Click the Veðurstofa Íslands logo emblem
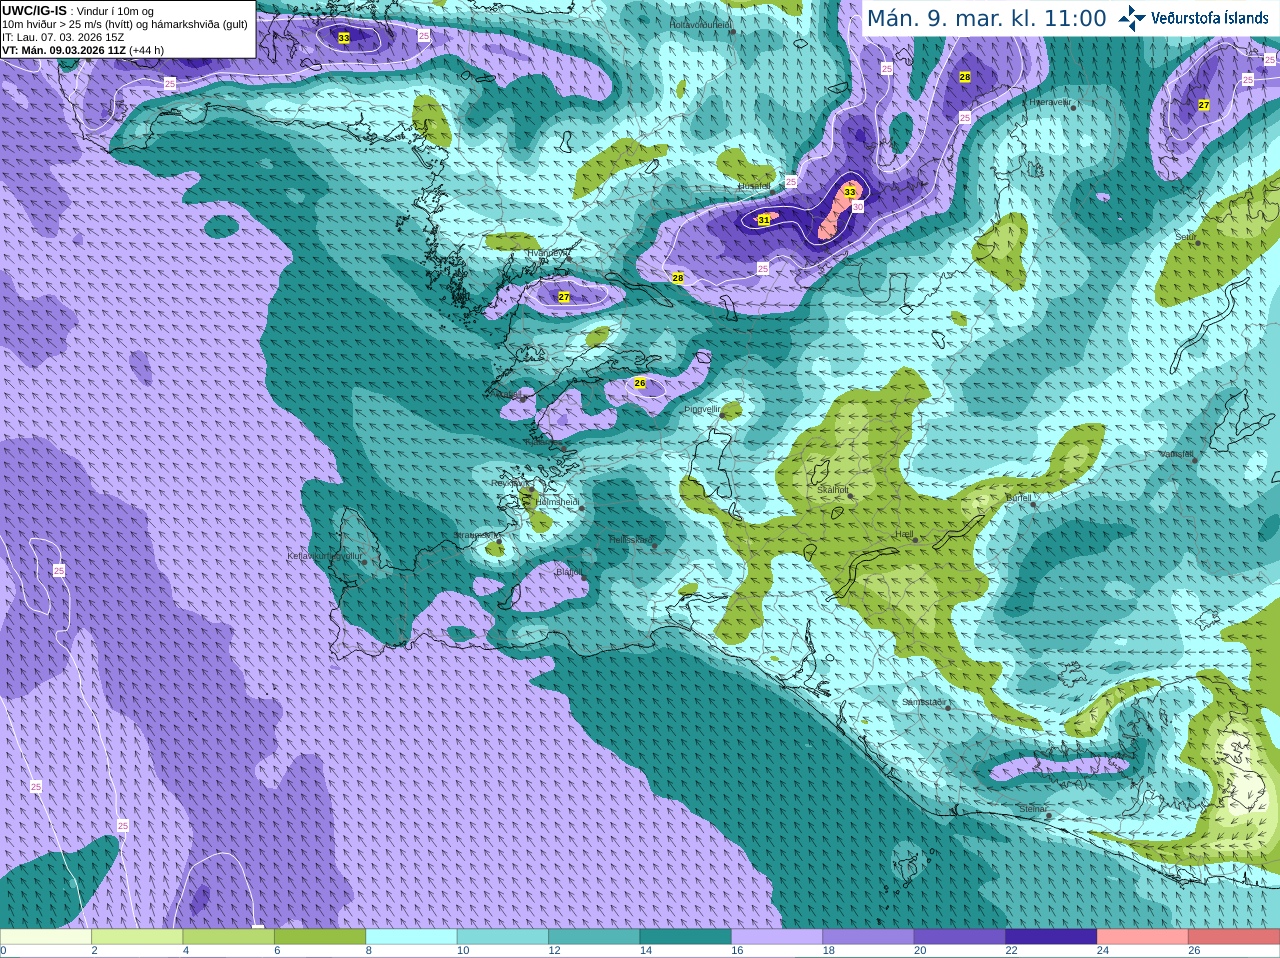Image resolution: width=1280 pixels, height=958 pixels. [1132, 18]
